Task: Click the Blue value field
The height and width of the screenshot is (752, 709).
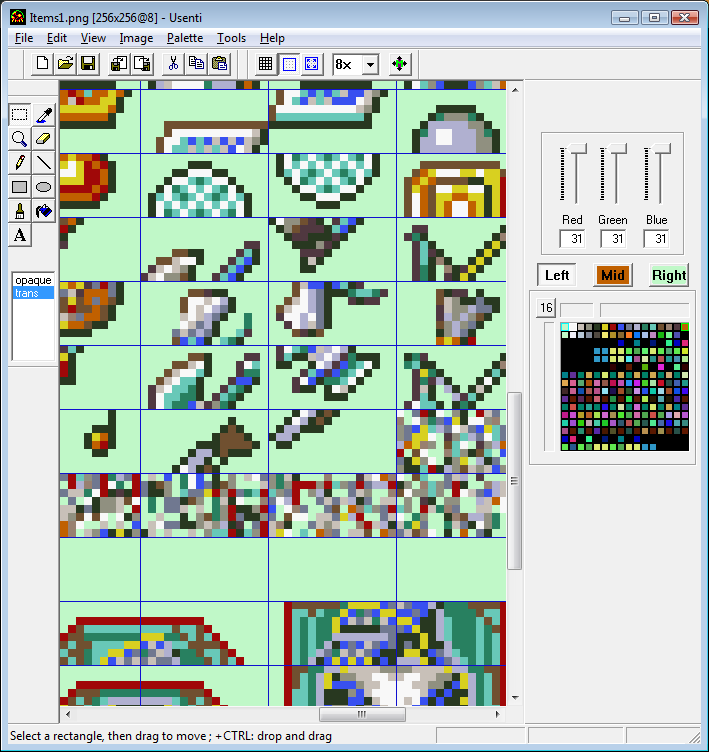Action: (656, 239)
